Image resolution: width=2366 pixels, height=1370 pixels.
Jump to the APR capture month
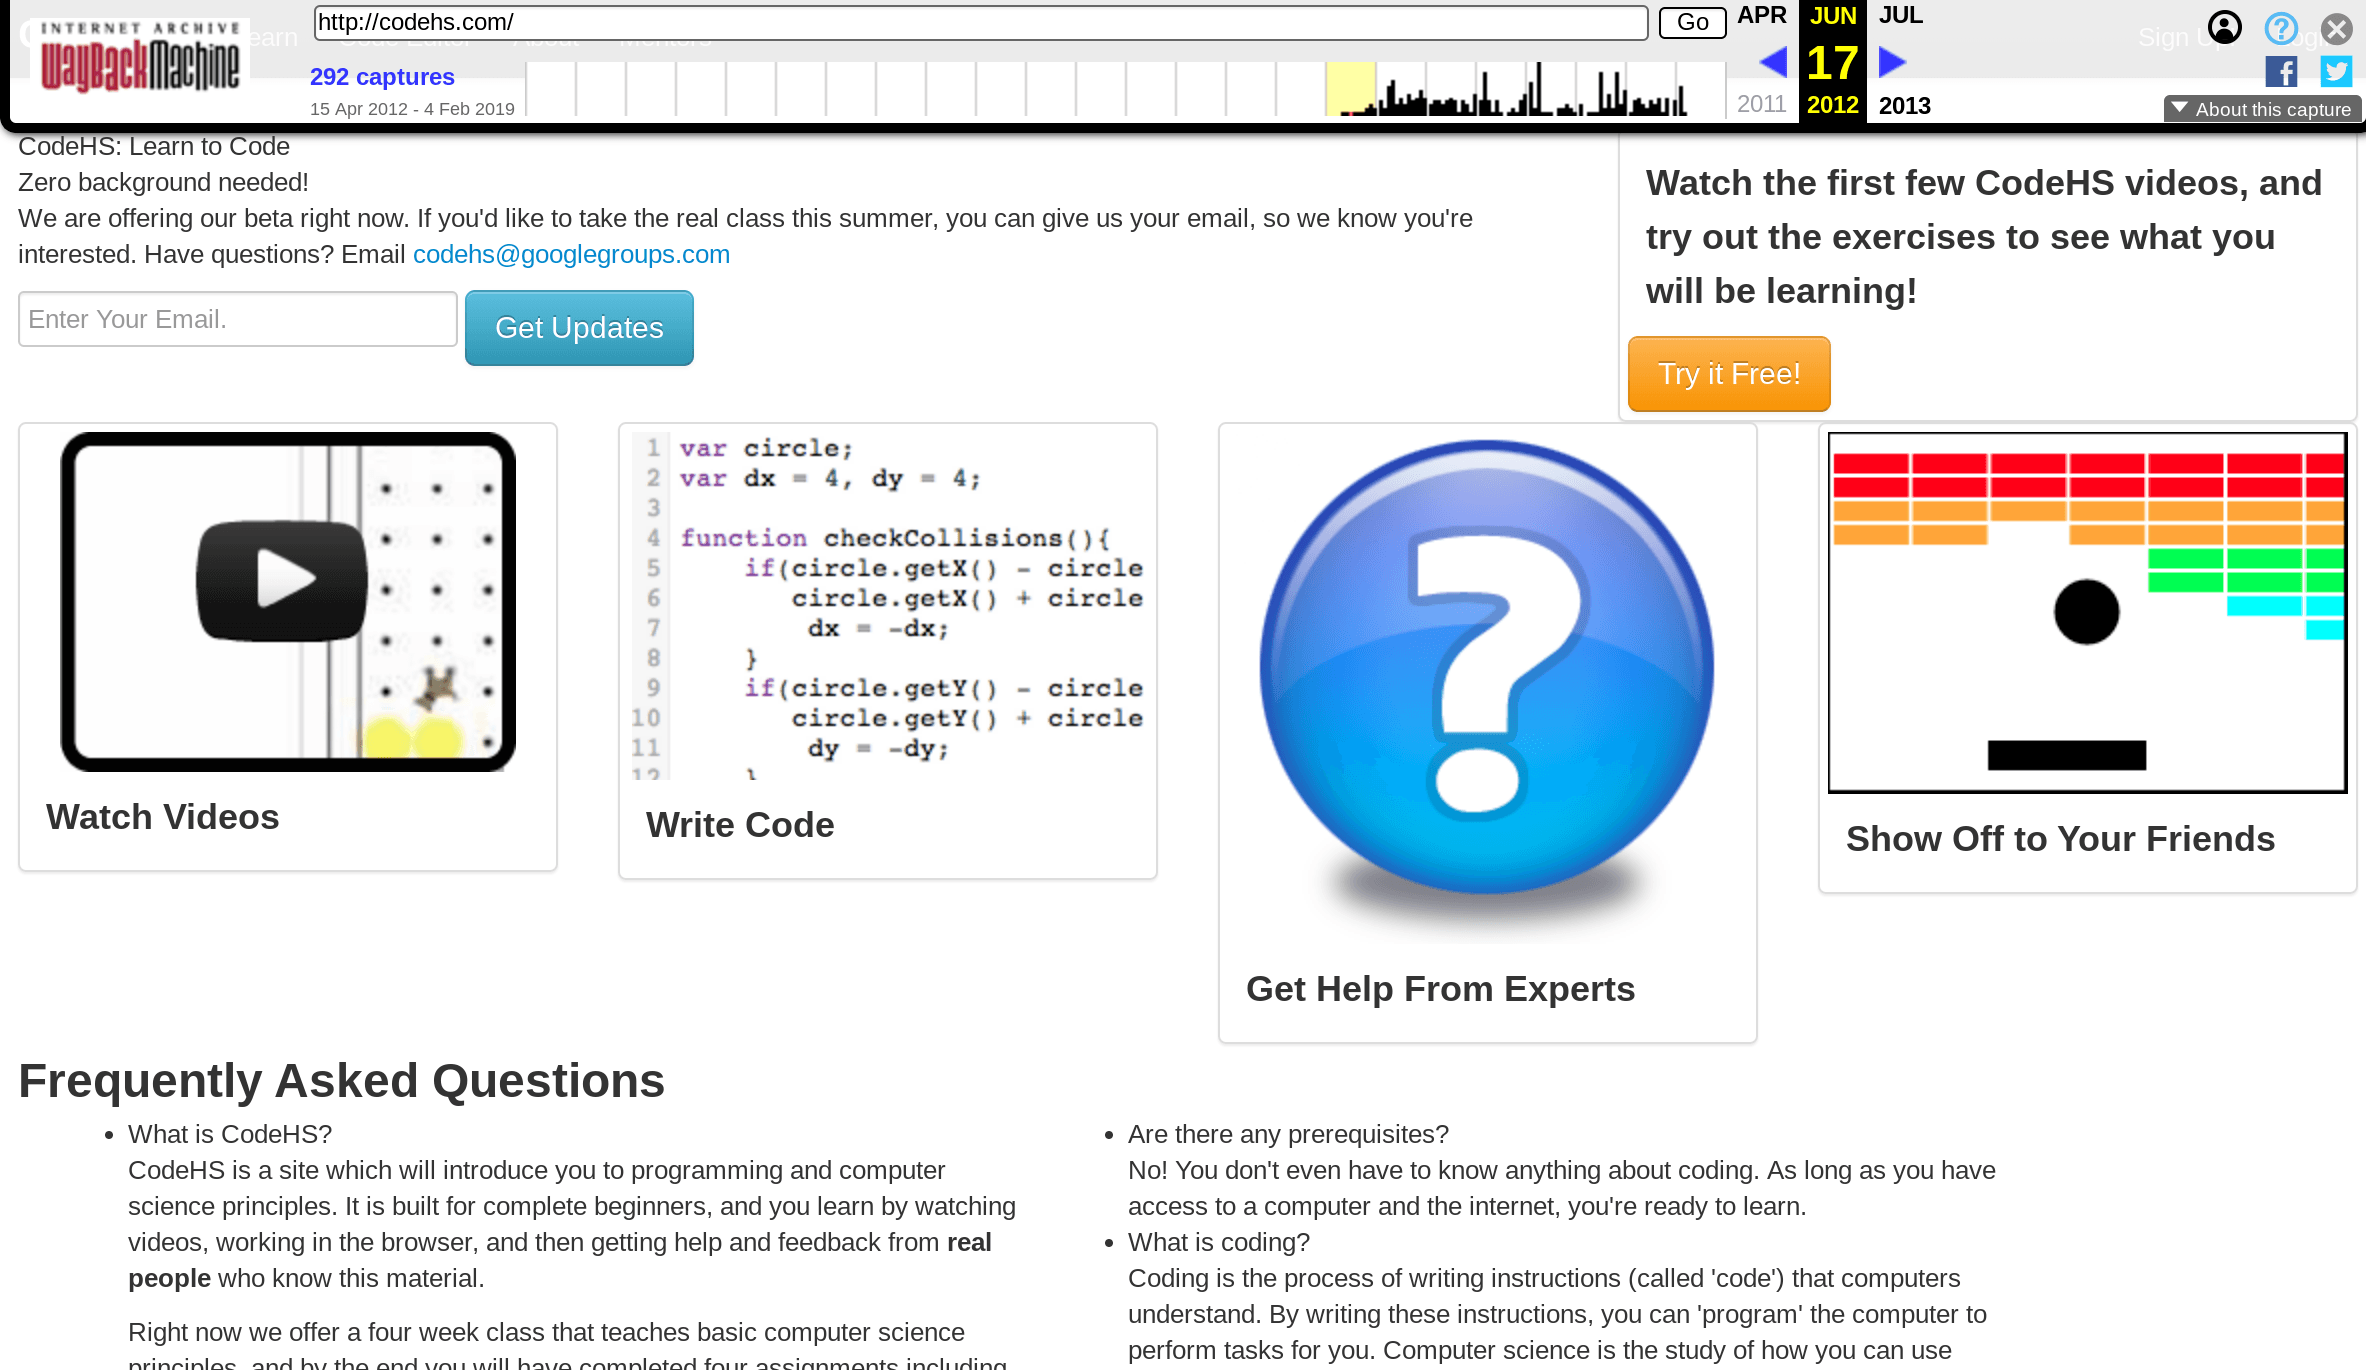click(1762, 15)
